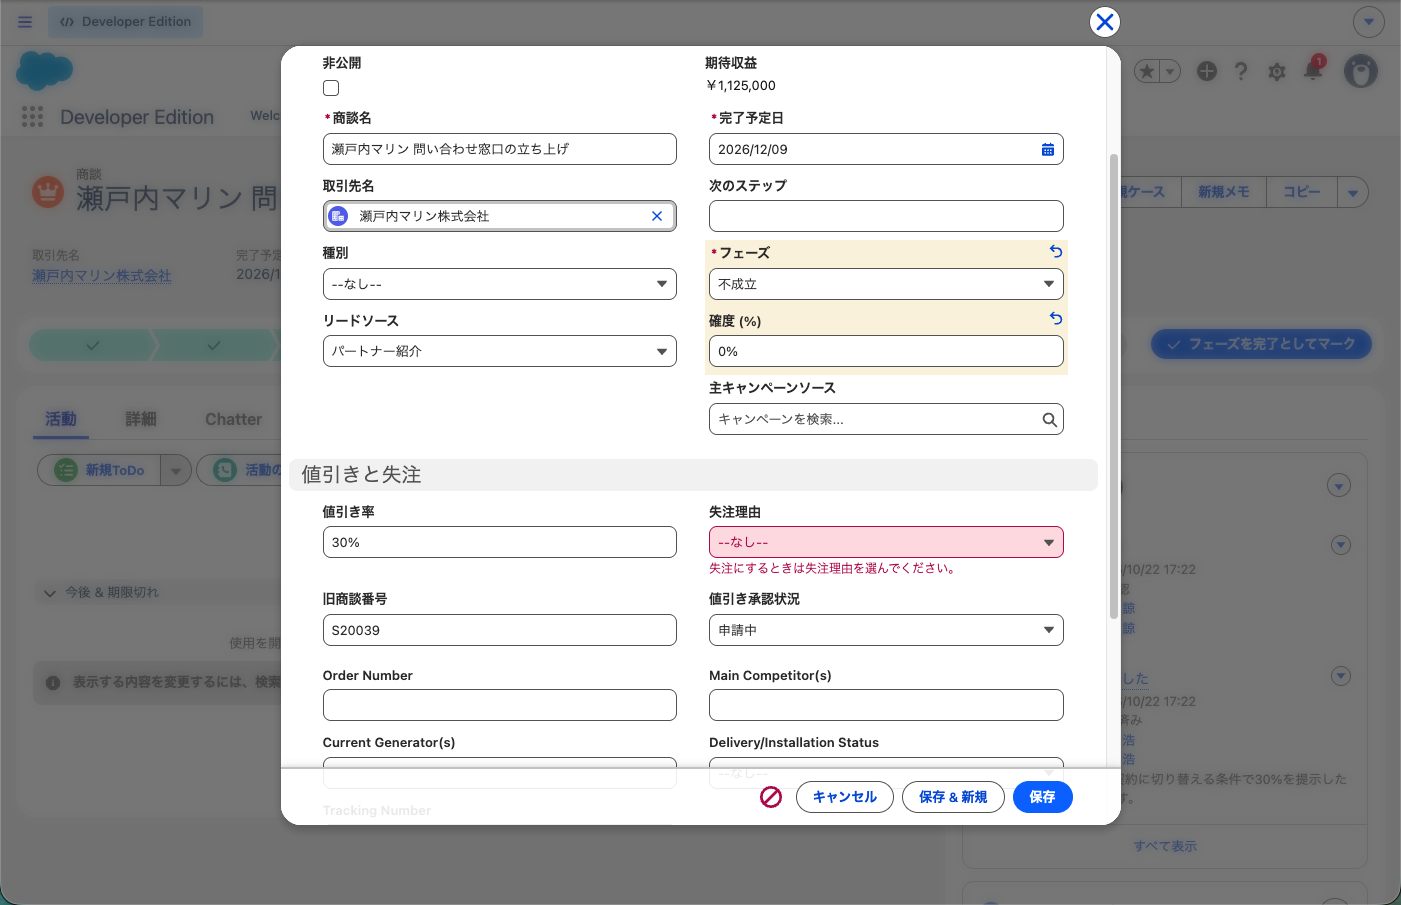Click the dialog's vertical scrollbar

pos(1114,386)
